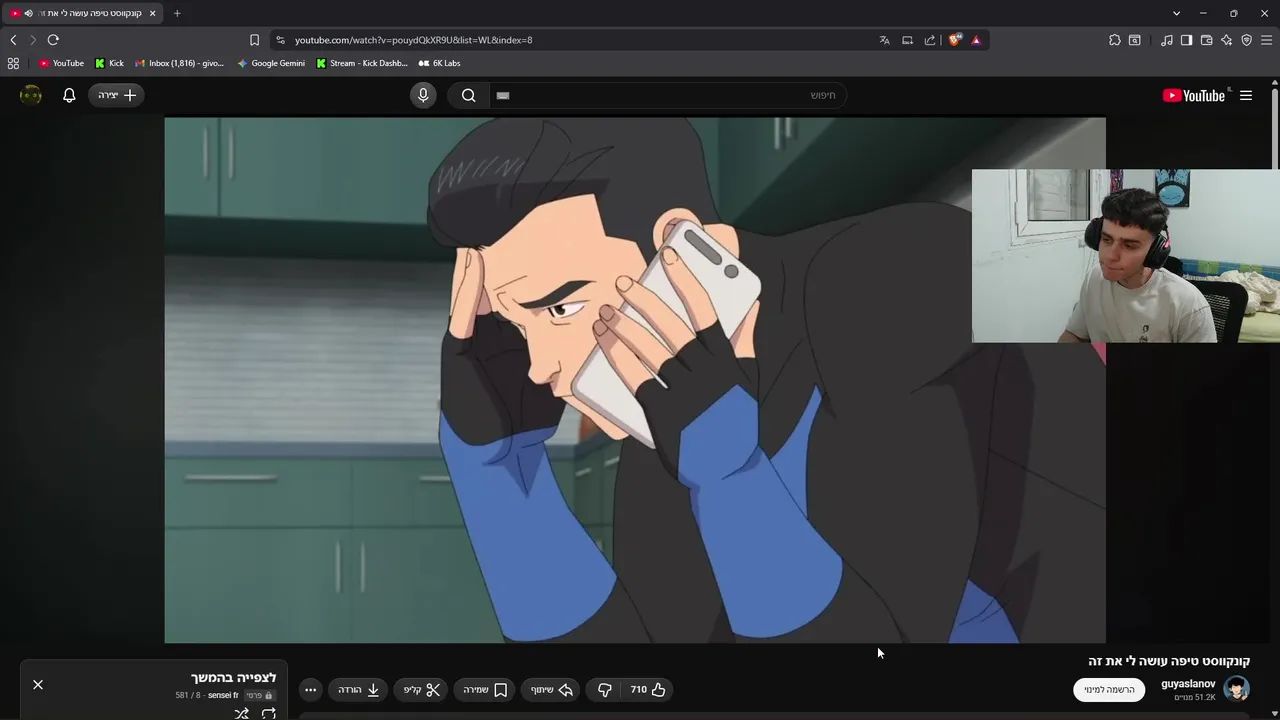Screen dimensions: 1280x720
Task: Download the video with the download button
Action: tap(358, 690)
